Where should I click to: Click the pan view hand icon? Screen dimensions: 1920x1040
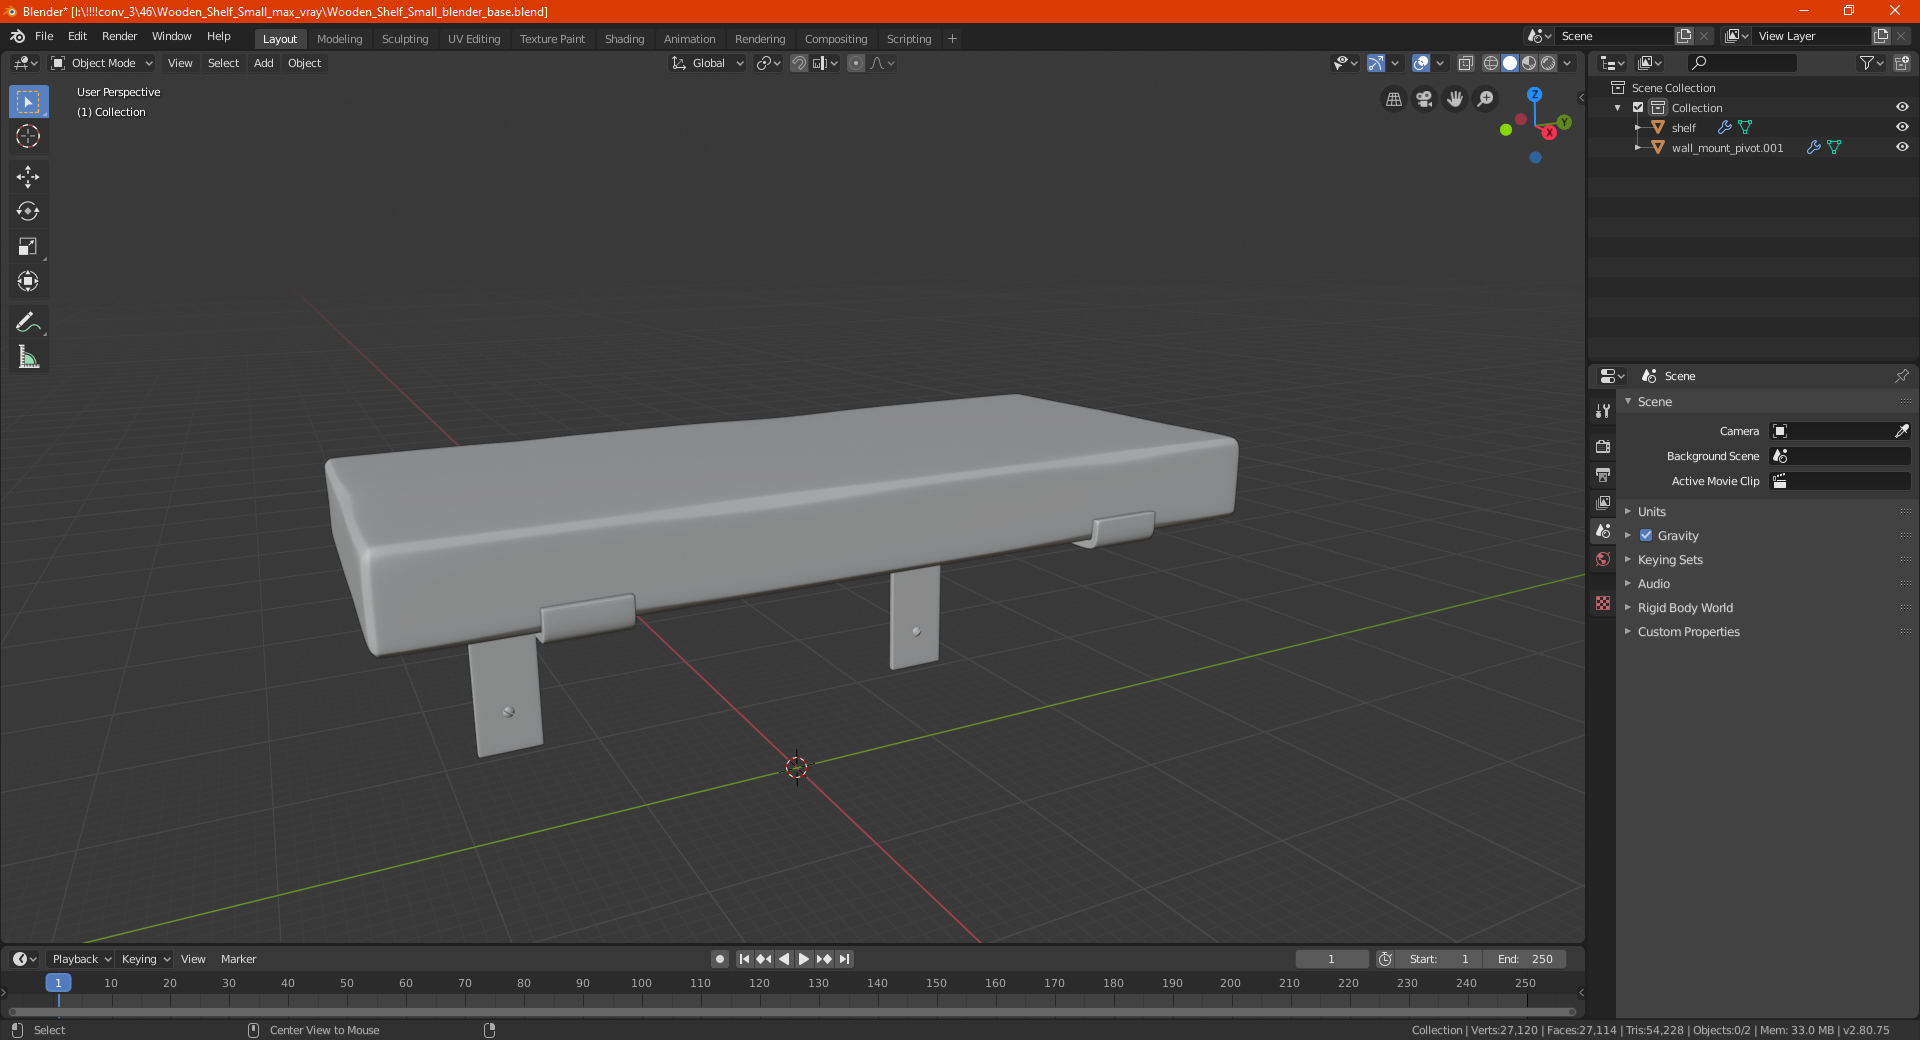[x=1455, y=99]
